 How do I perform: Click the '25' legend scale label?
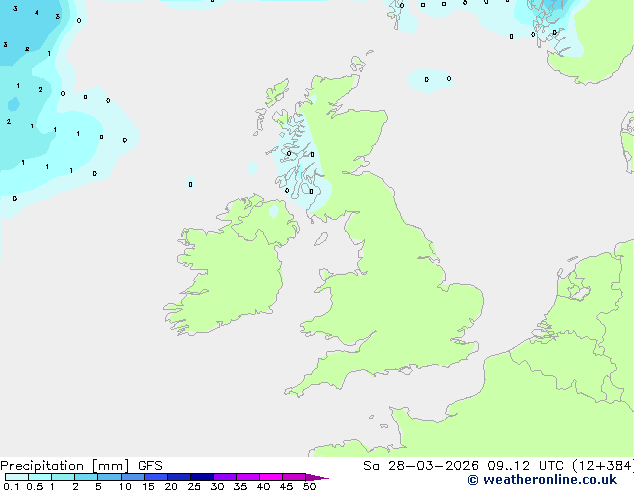194,486
